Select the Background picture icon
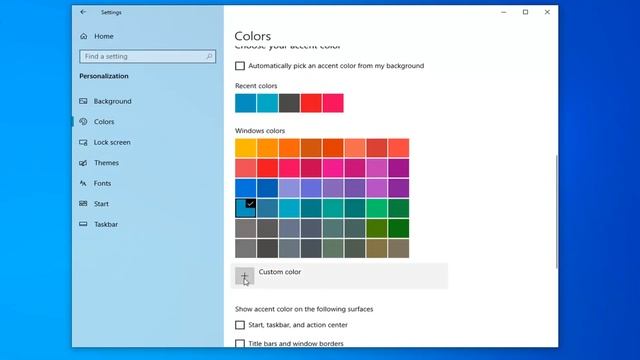The width and height of the screenshot is (640, 360). tap(83, 101)
